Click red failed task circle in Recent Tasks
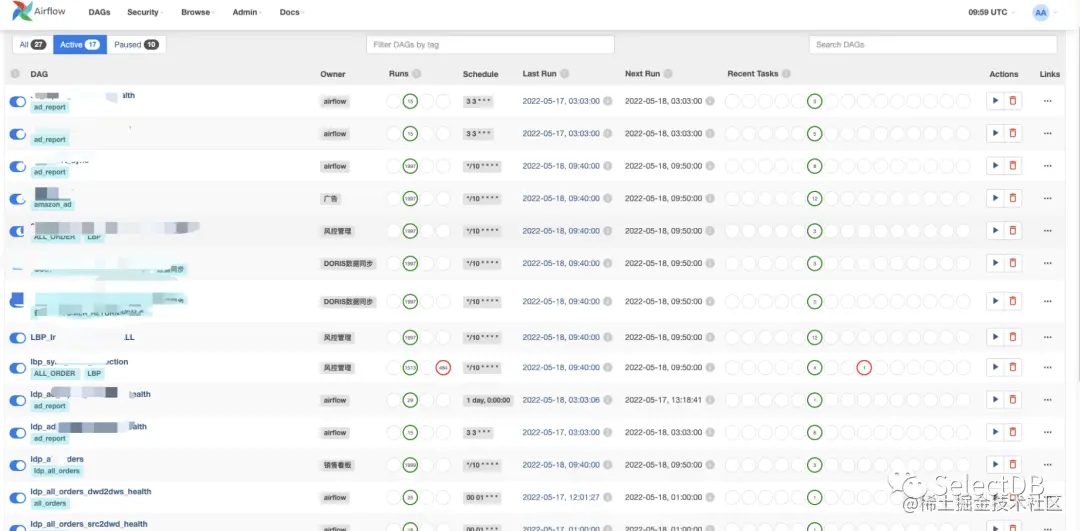Viewport: 1080px width, 531px height. coord(864,368)
